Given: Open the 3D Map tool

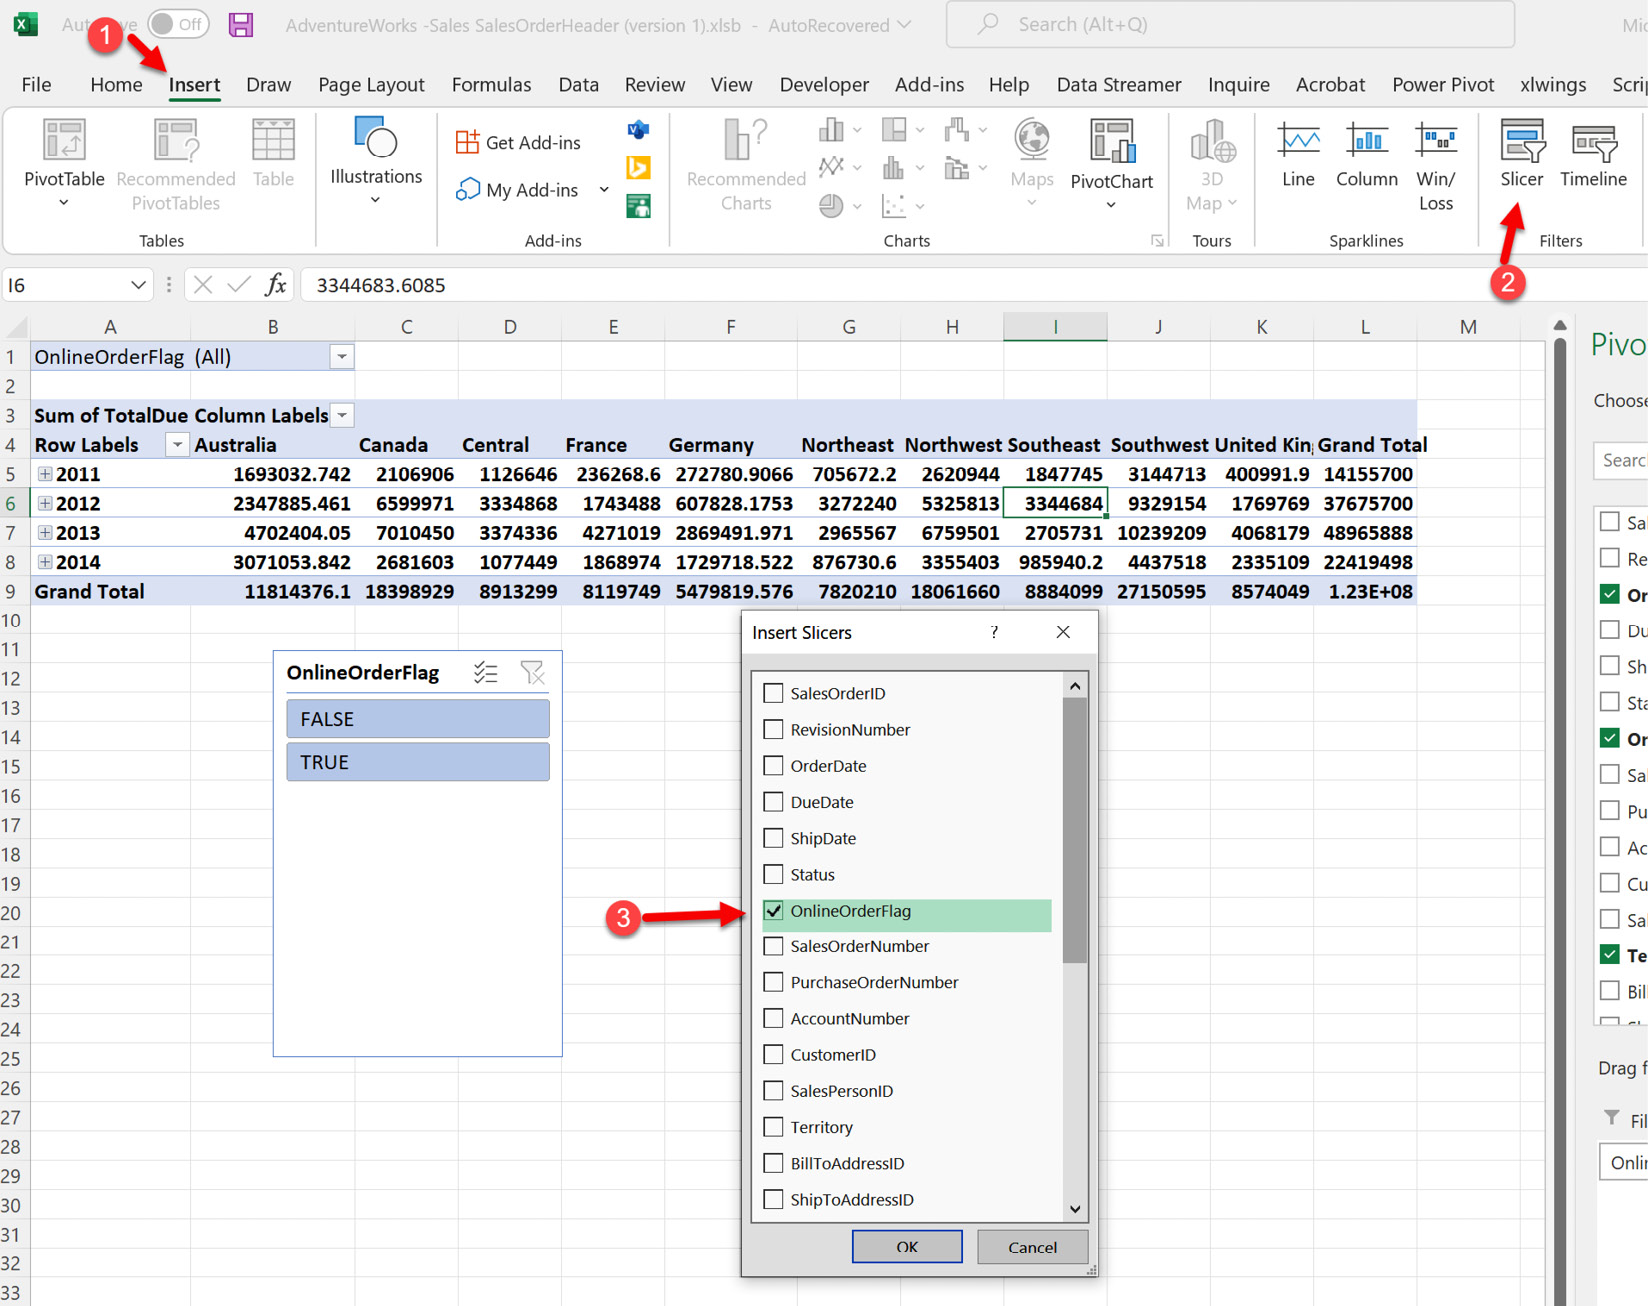Looking at the screenshot, I should (x=1212, y=164).
